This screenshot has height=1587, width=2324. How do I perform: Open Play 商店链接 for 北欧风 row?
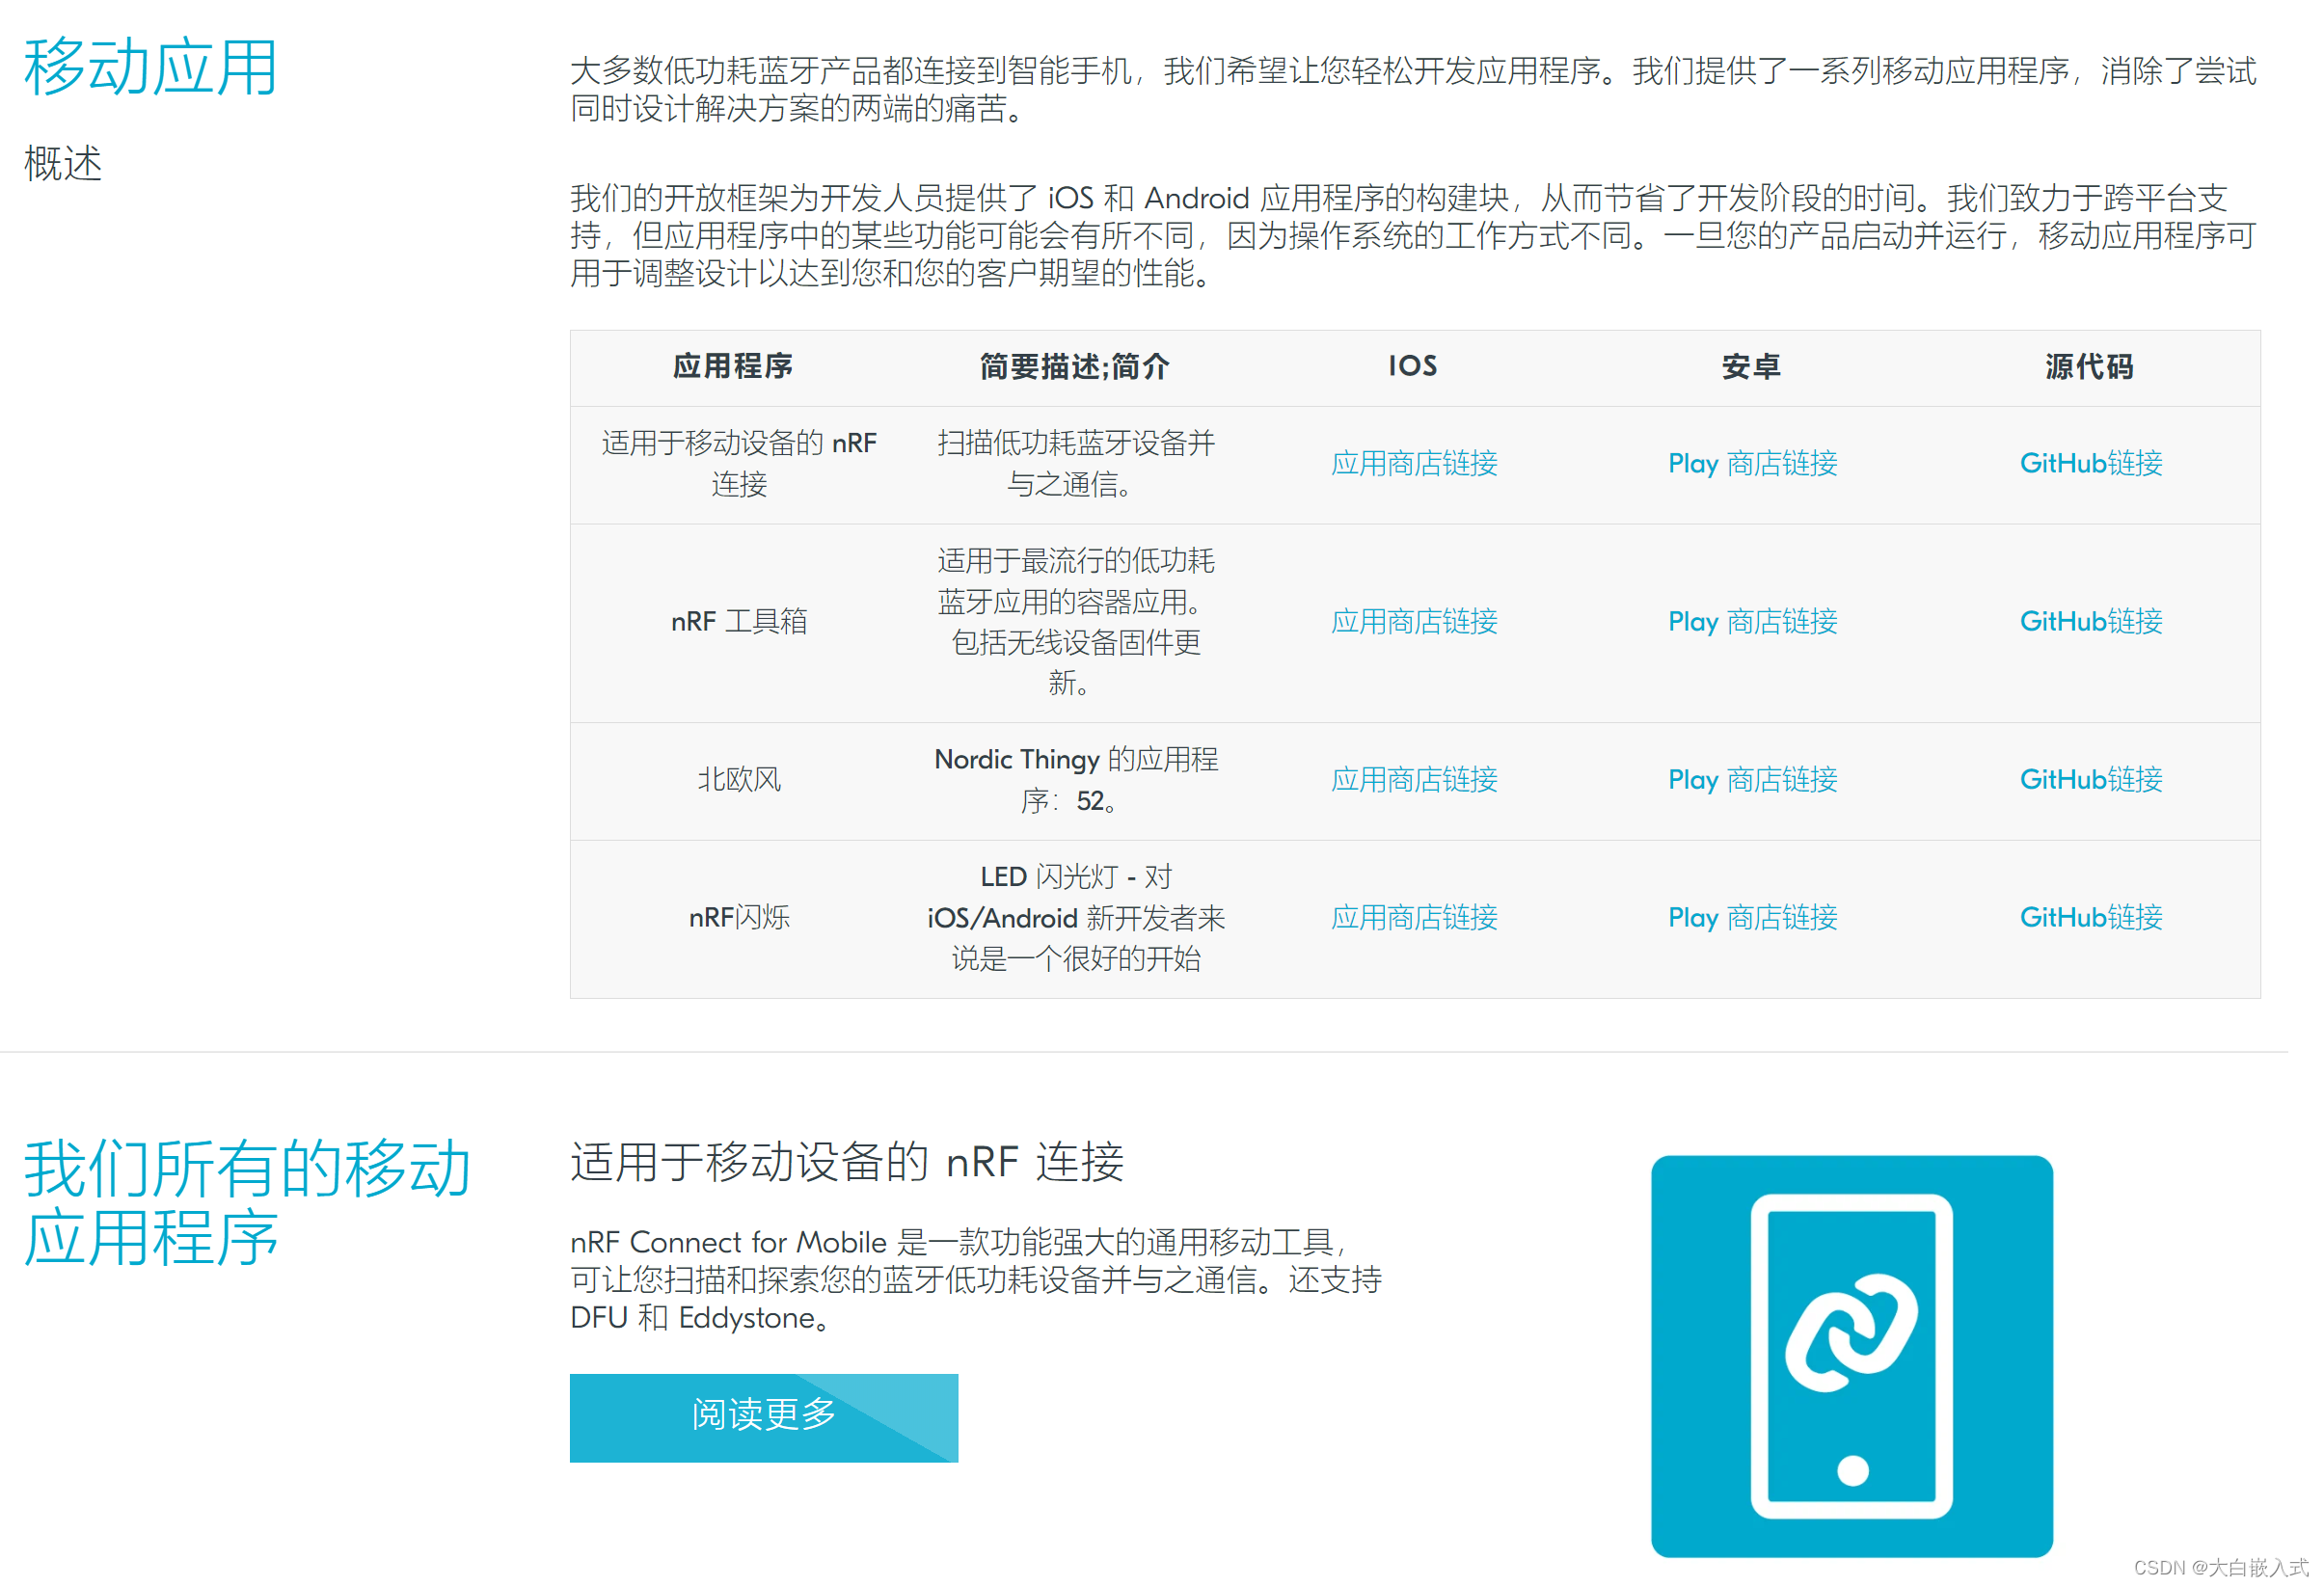point(1751,779)
